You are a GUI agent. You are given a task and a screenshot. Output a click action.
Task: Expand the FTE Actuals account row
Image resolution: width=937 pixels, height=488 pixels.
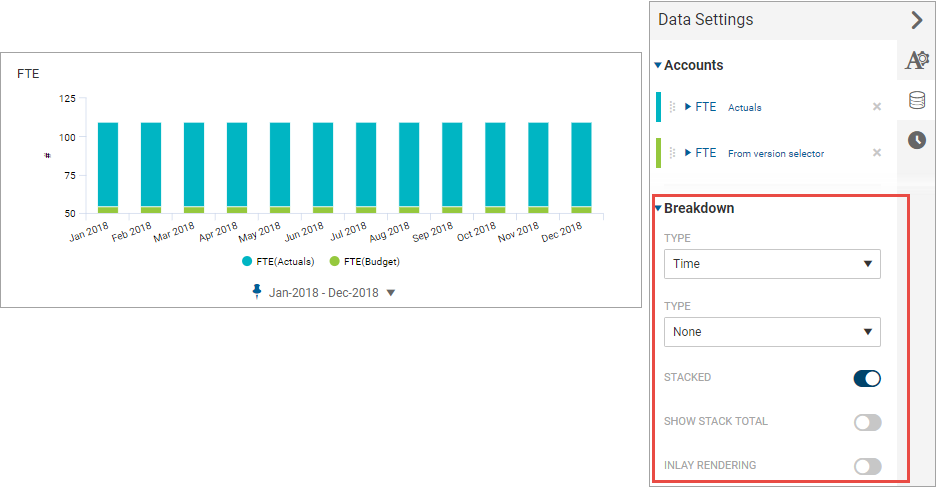(688, 107)
